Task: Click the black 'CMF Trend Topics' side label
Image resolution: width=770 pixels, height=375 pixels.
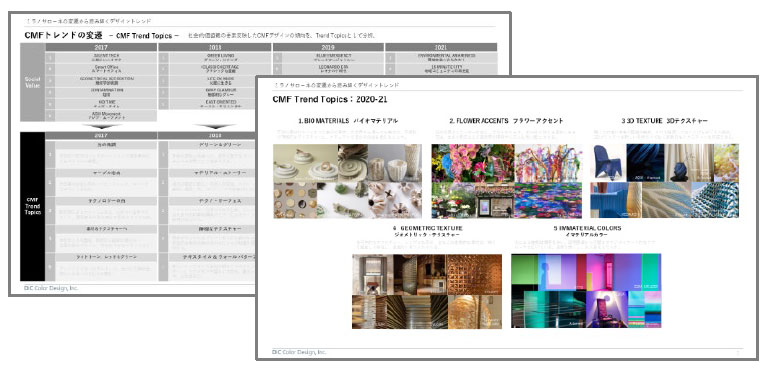Action: 32,206
